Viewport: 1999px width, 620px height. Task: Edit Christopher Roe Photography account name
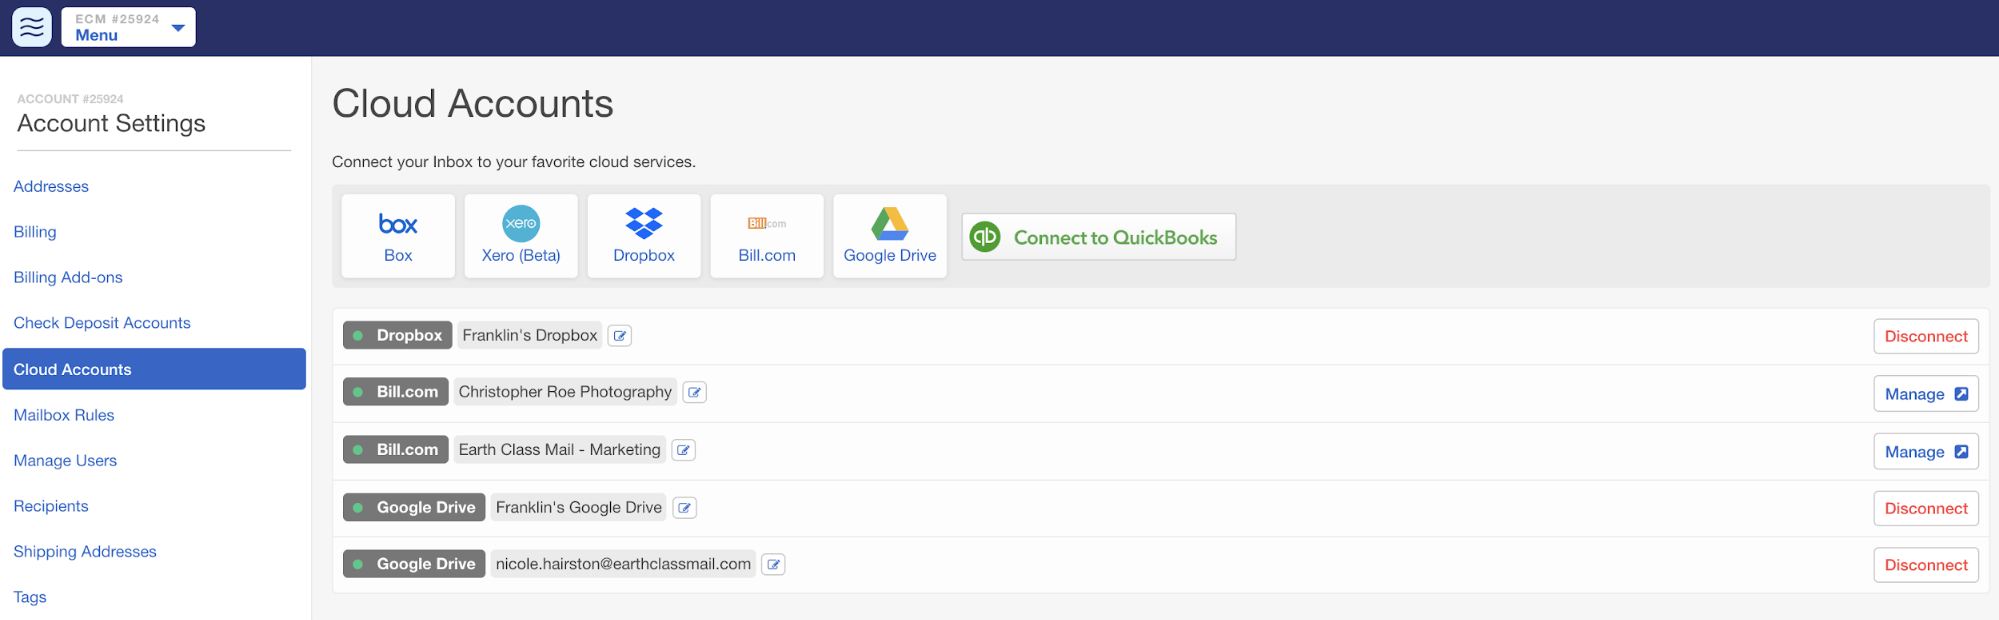tap(695, 393)
